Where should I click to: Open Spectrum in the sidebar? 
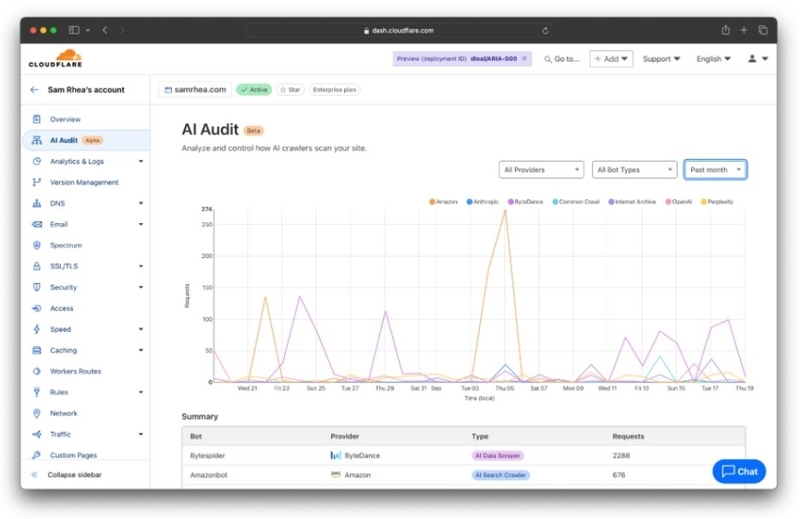pos(66,245)
